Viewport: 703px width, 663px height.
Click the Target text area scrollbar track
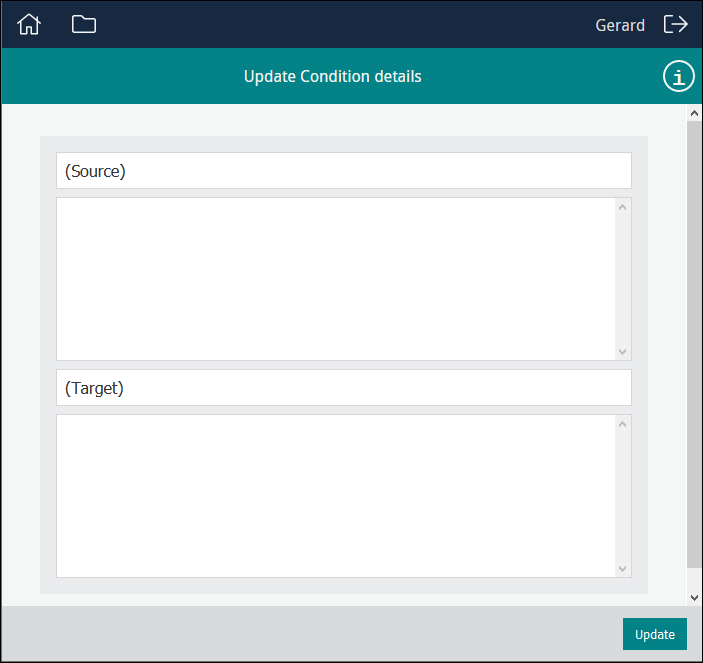(623, 496)
